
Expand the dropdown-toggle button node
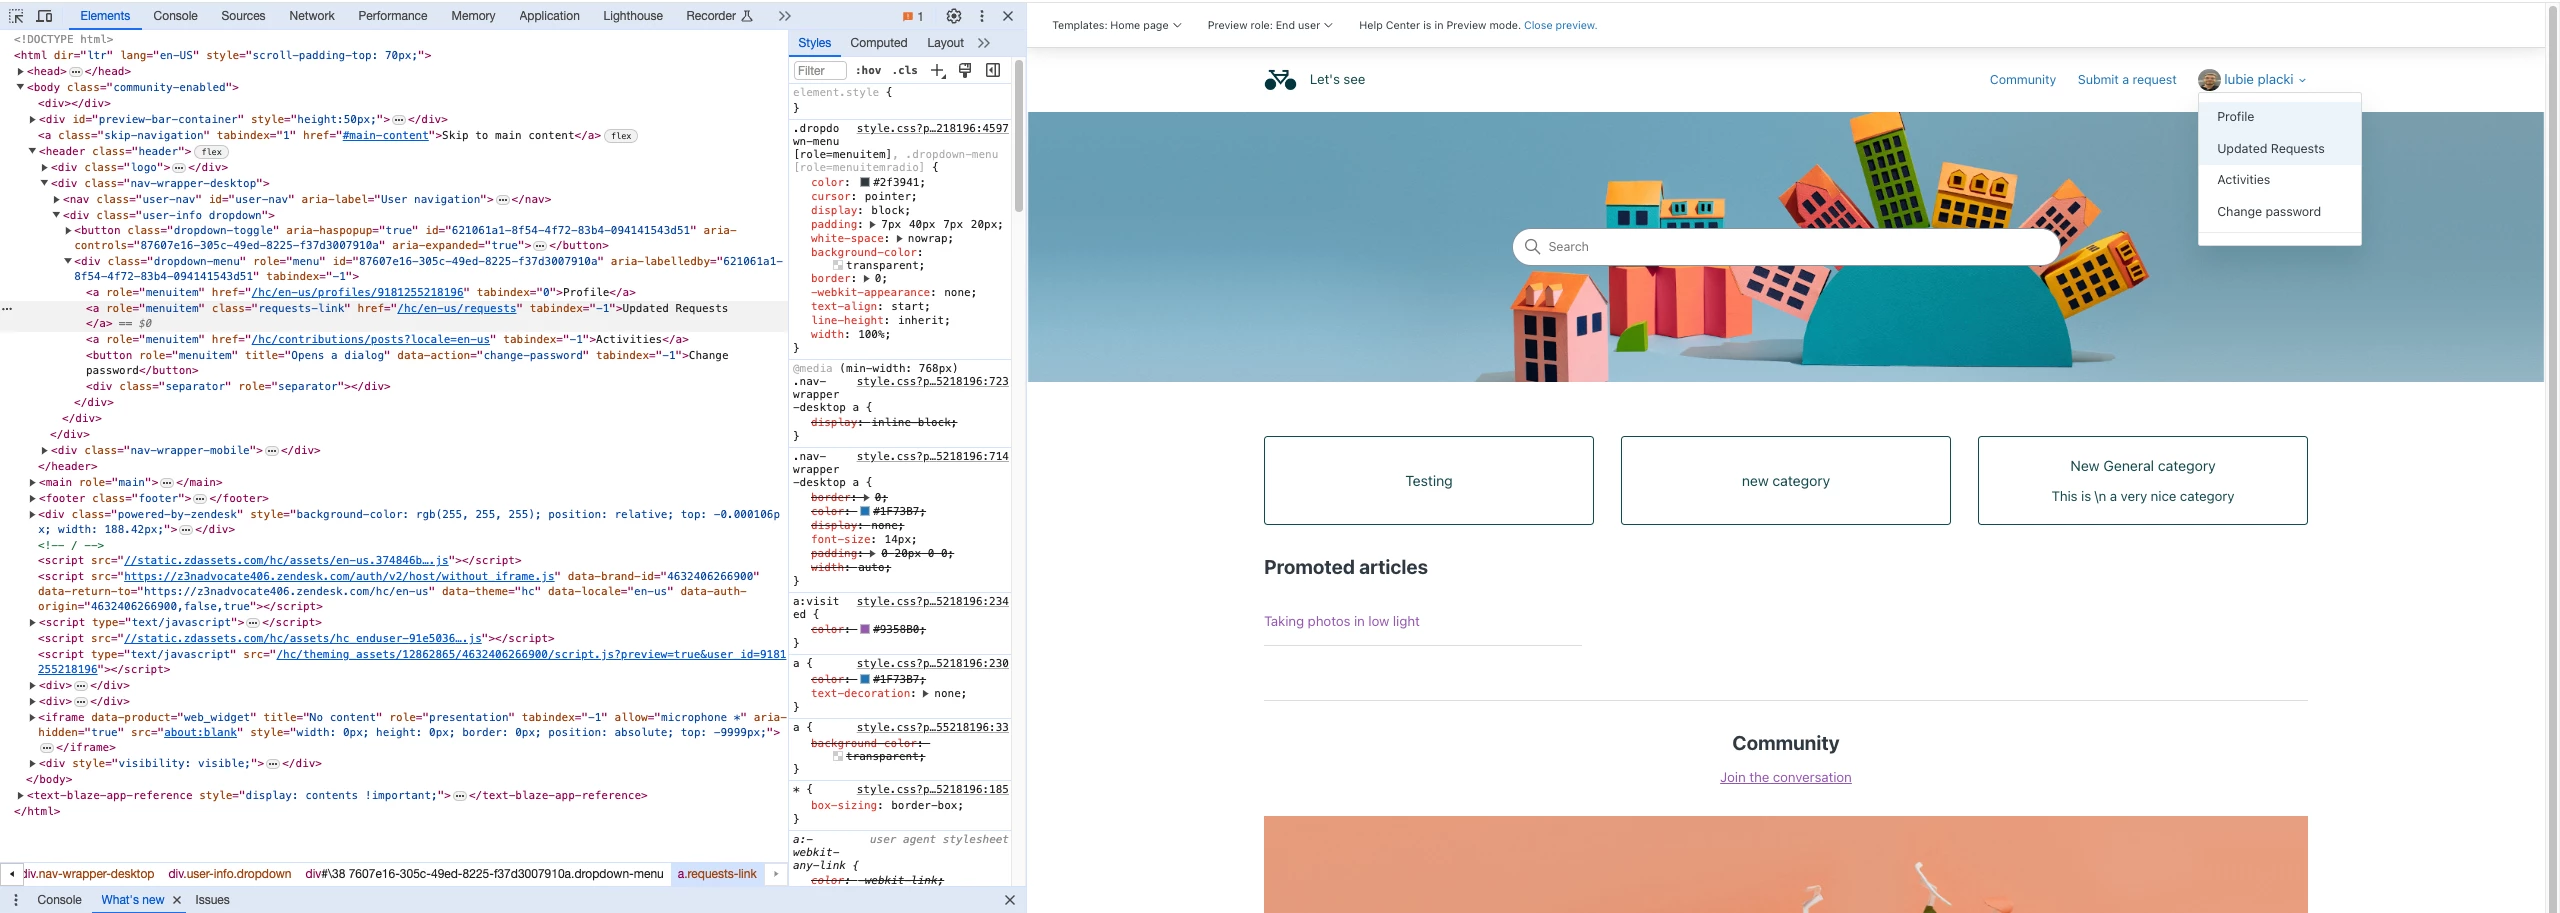(x=68, y=230)
